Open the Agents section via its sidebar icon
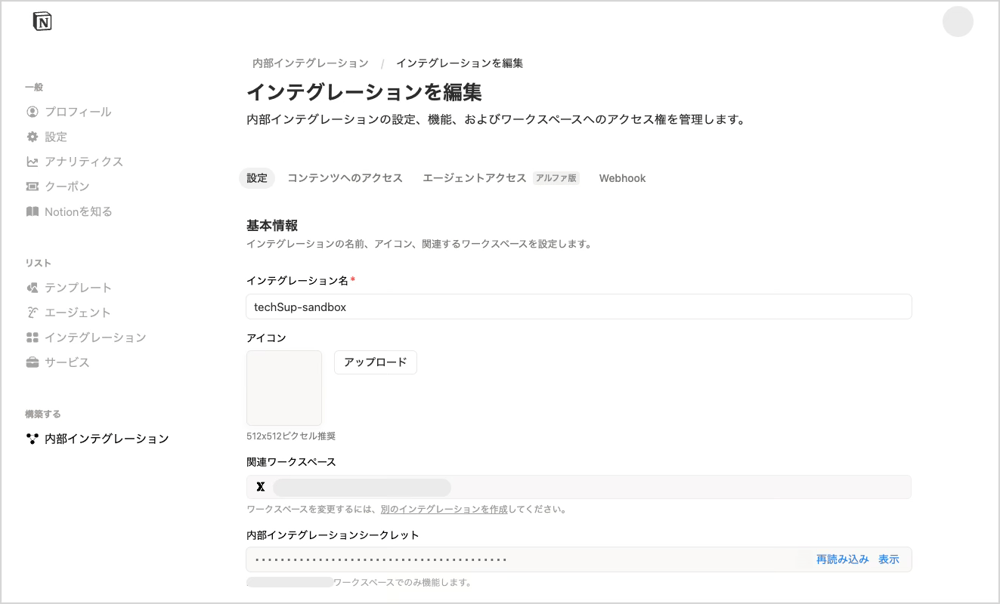This screenshot has width=1000, height=604. click(x=31, y=312)
